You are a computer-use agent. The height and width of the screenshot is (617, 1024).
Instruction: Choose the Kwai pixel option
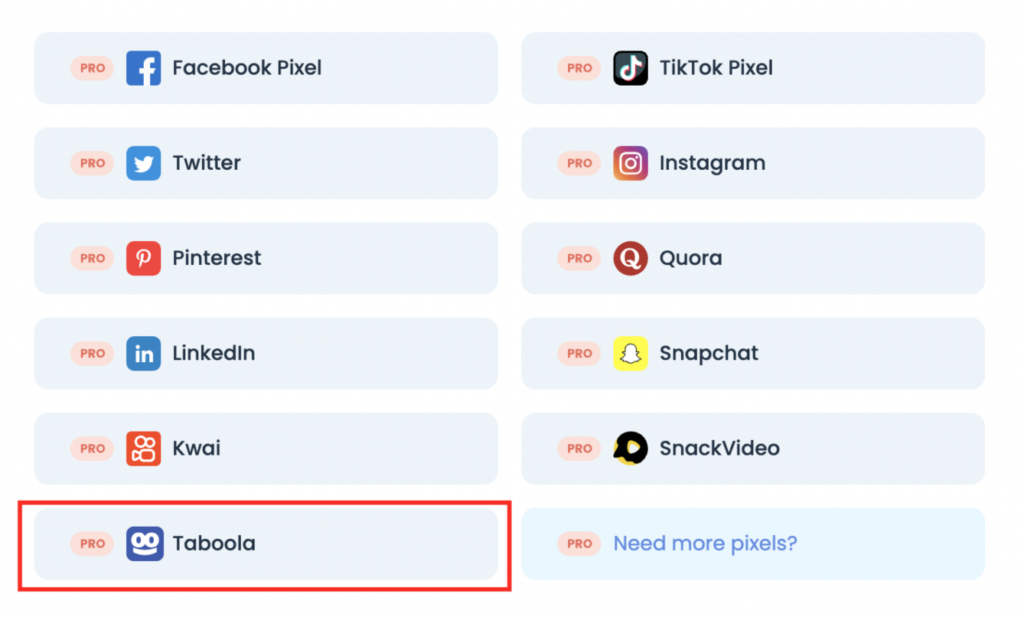pyautogui.click(x=266, y=449)
